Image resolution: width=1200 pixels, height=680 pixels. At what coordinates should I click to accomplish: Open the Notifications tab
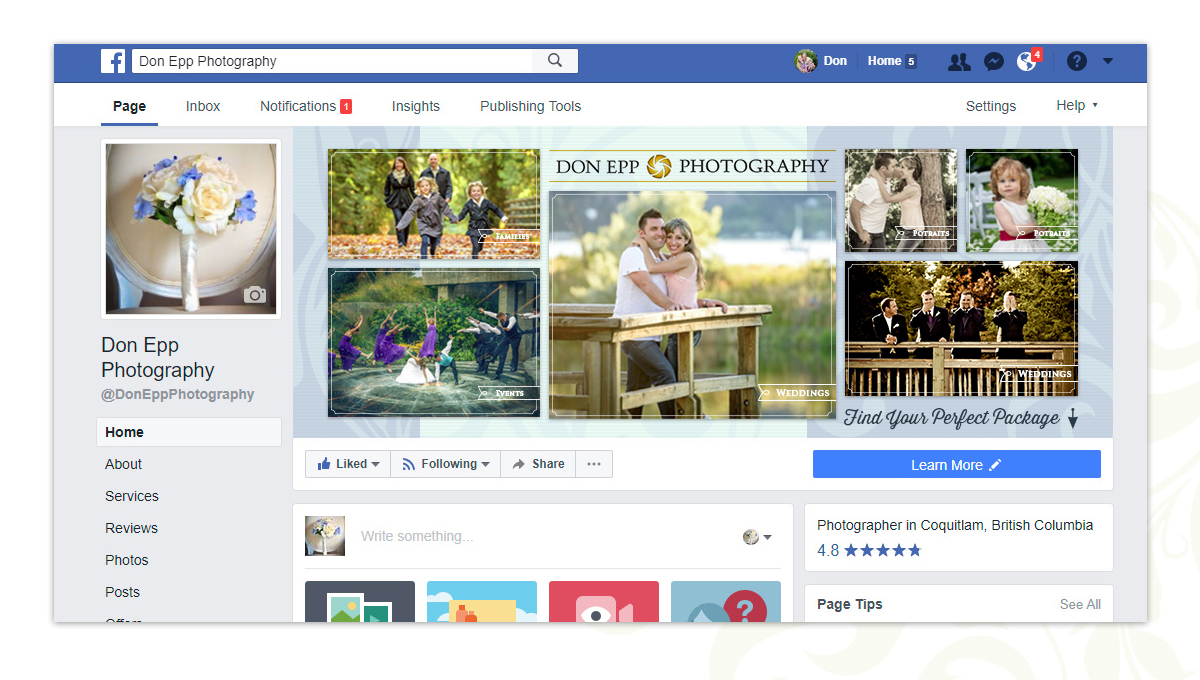(306, 106)
